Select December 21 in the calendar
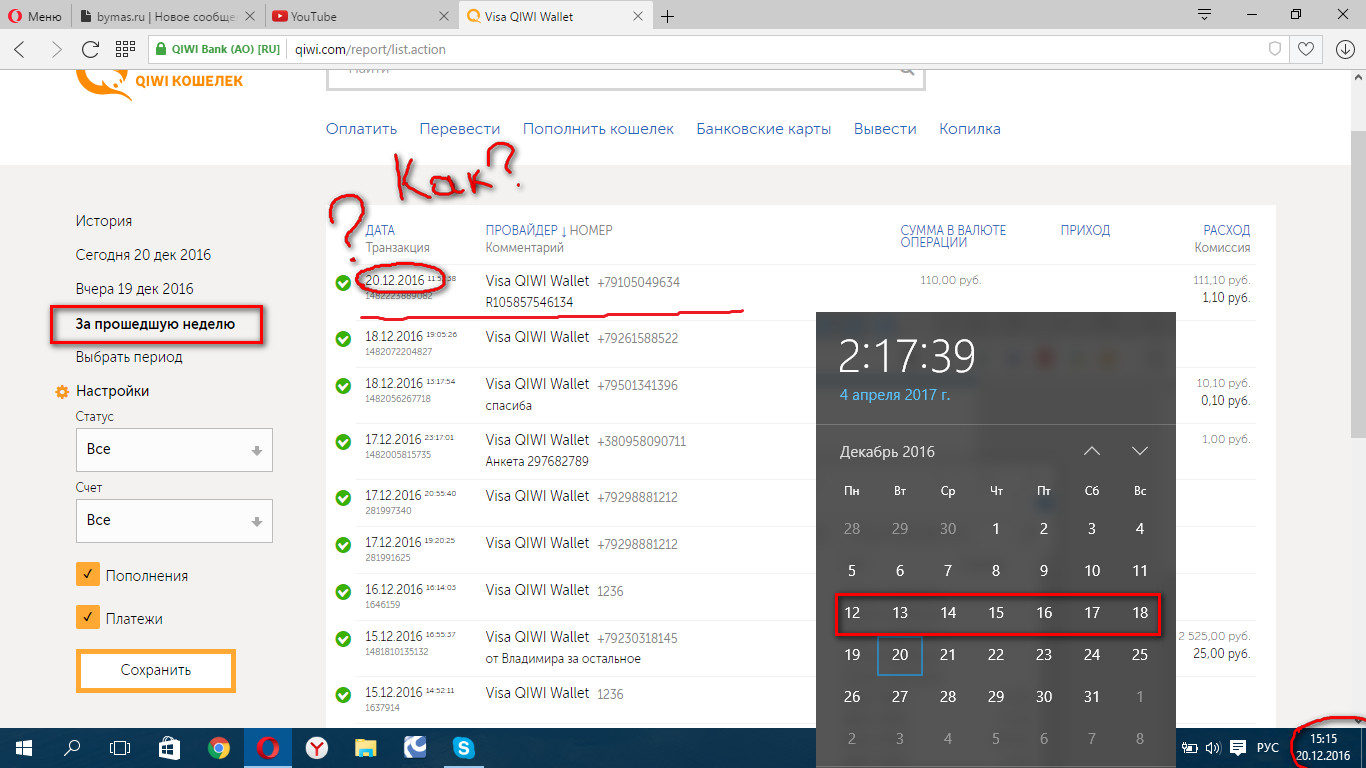 point(948,655)
